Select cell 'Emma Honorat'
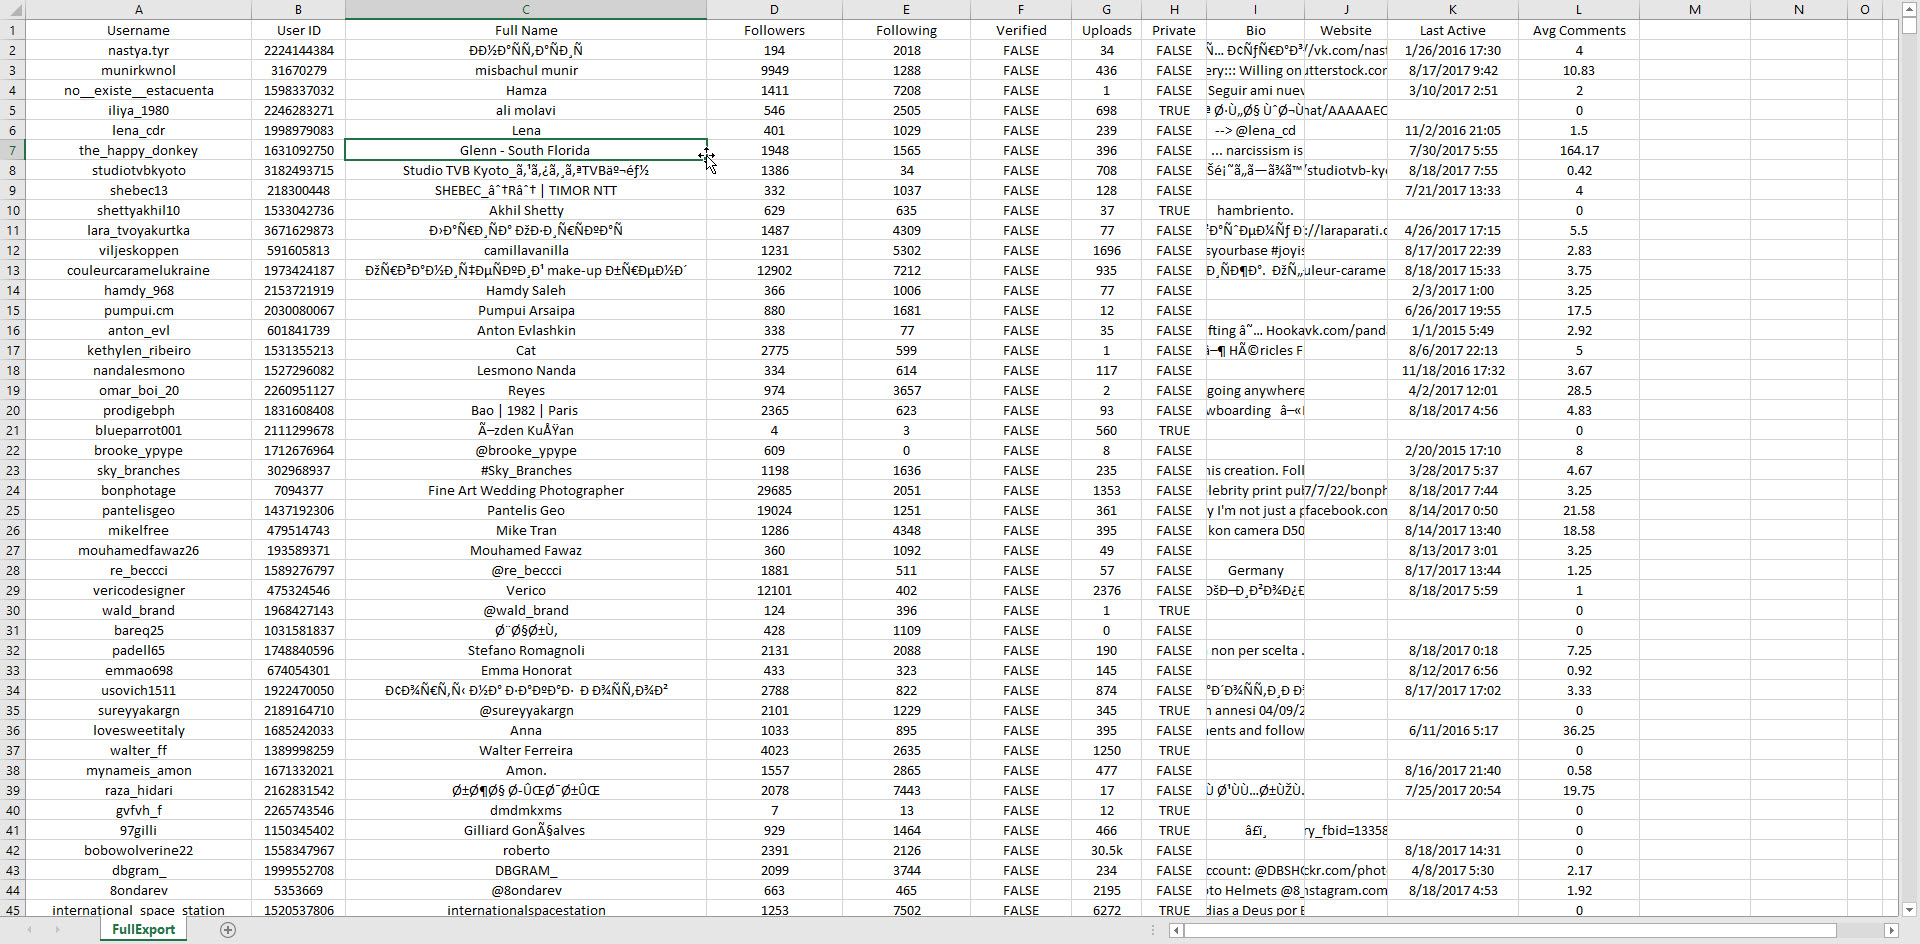 coord(526,670)
